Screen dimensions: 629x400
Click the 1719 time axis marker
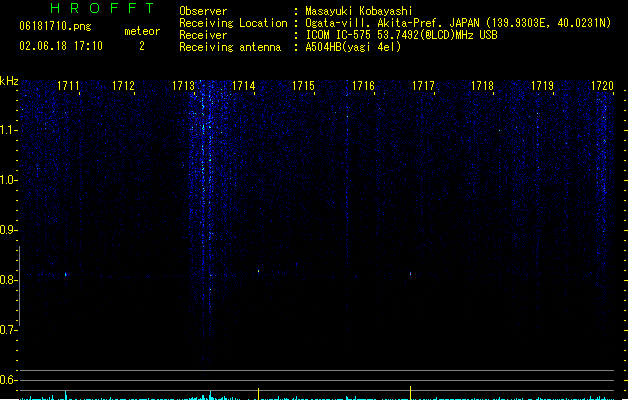[542, 86]
